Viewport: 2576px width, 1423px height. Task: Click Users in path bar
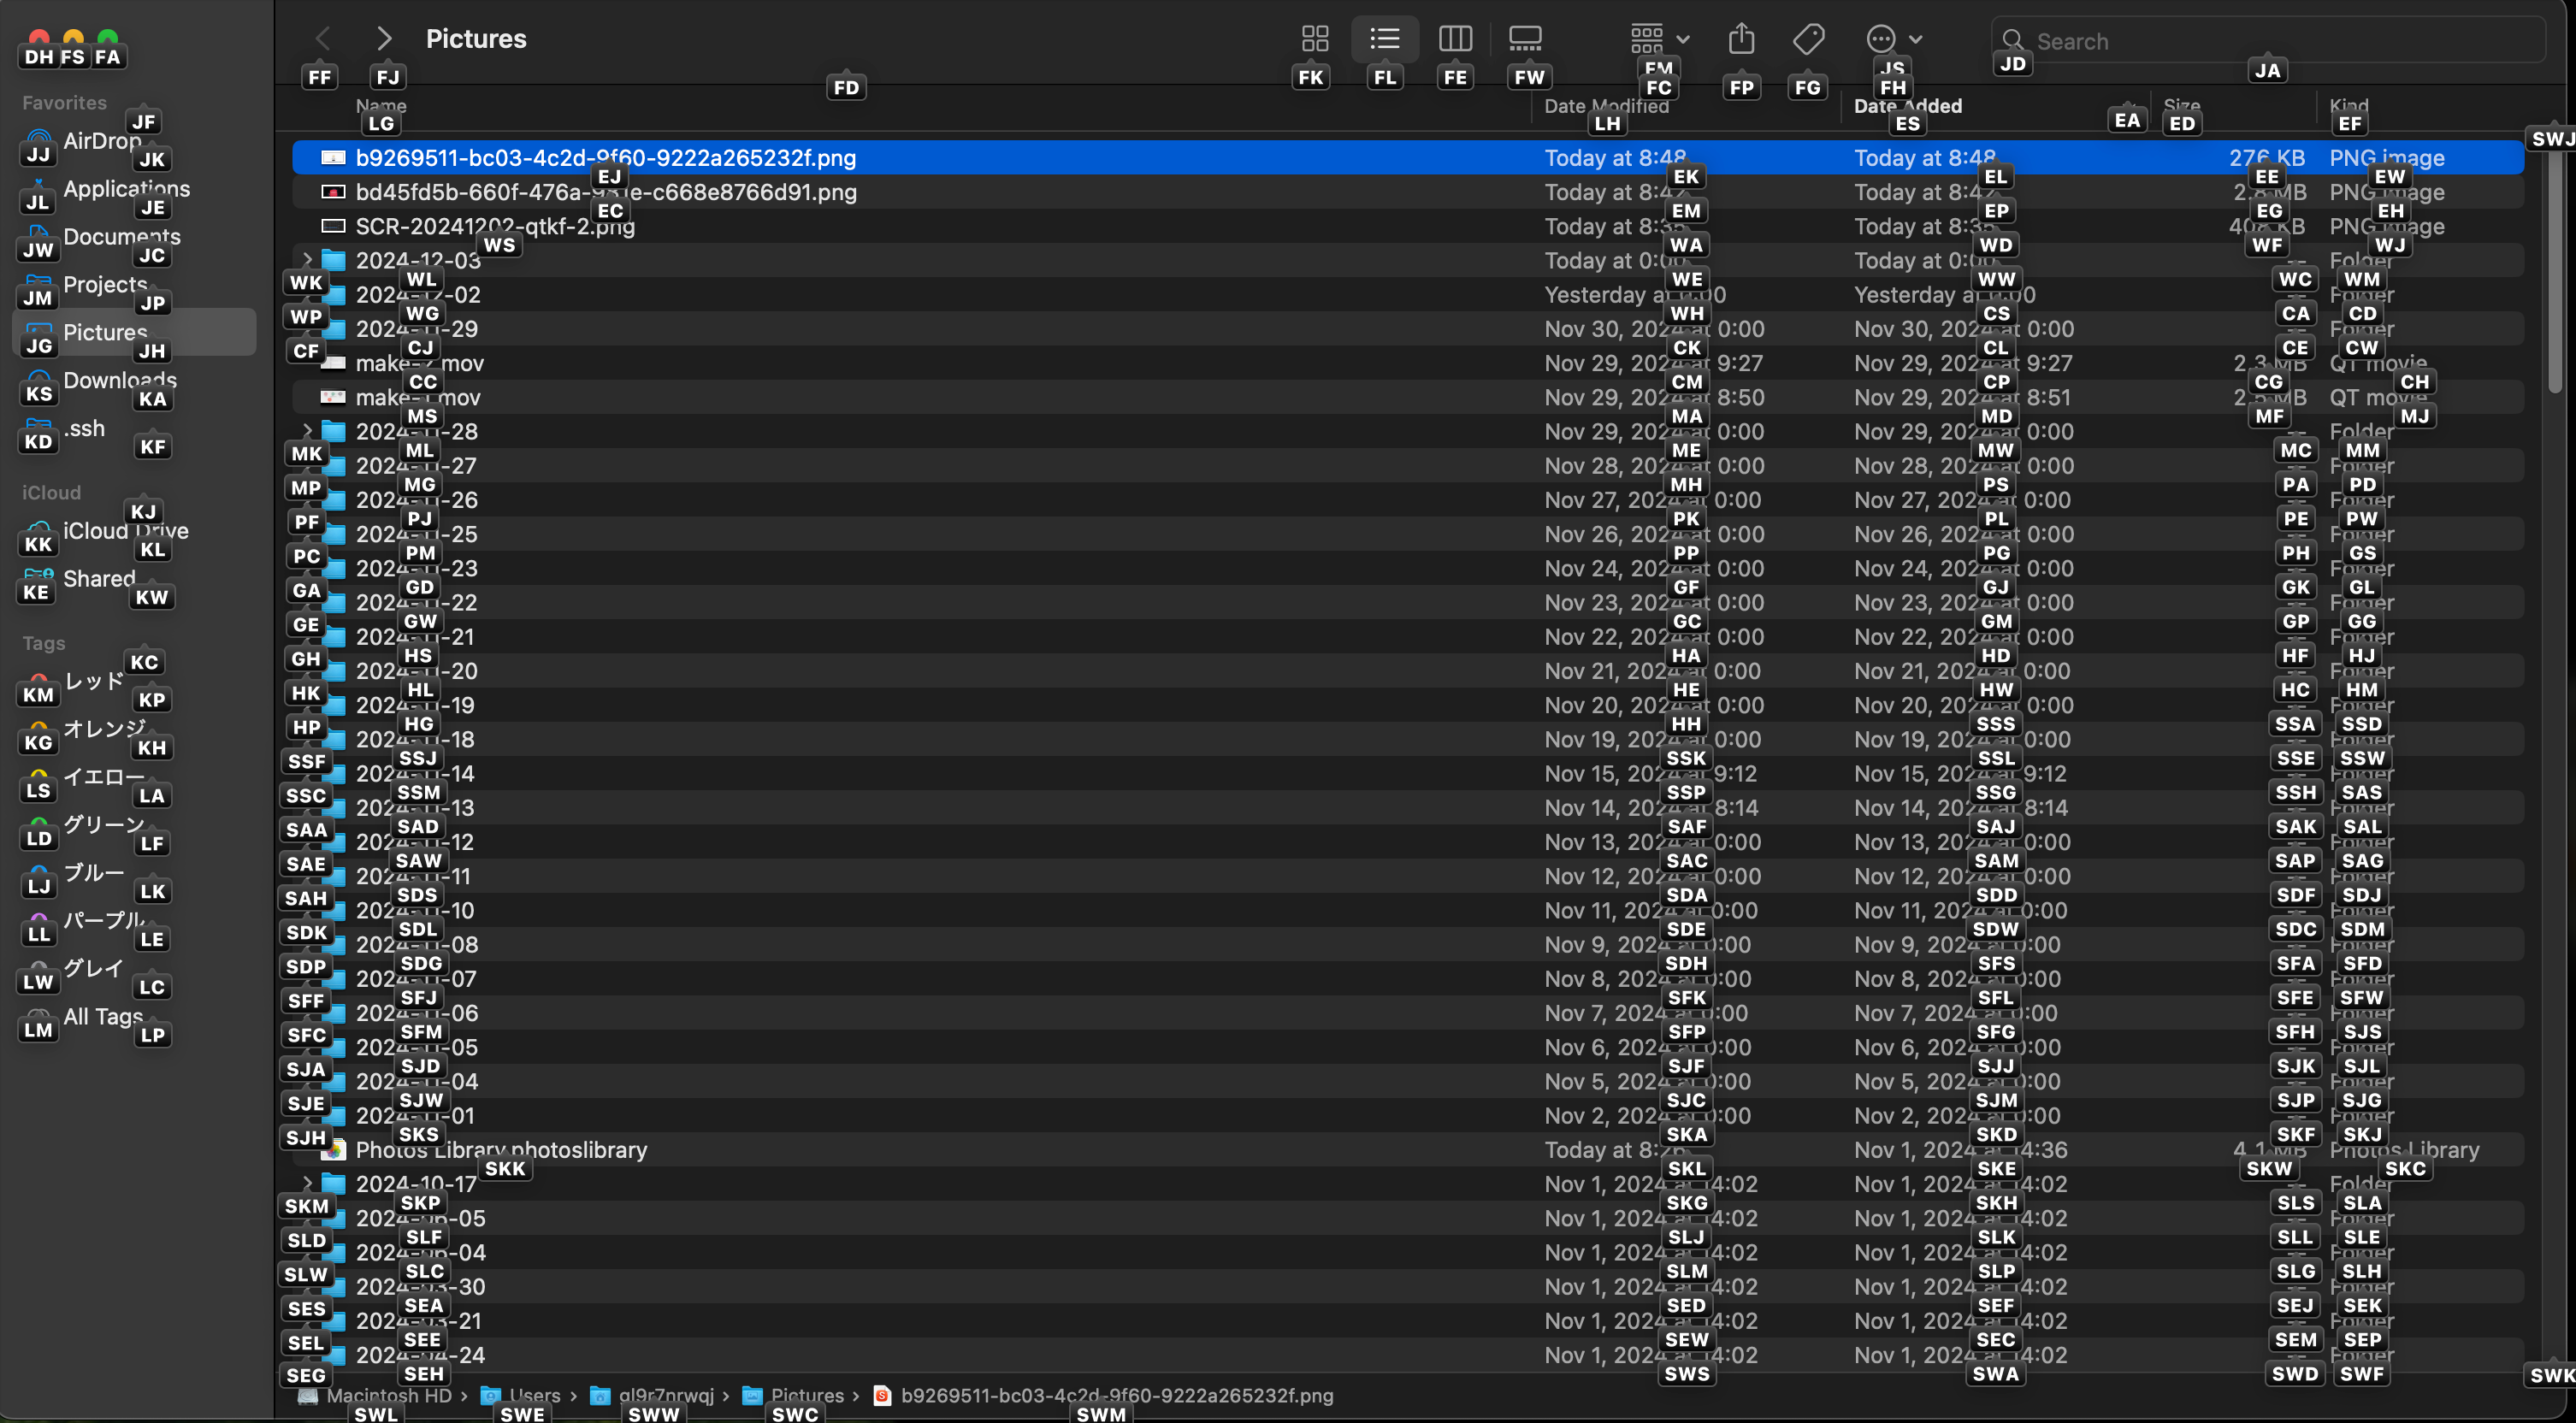point(521,1395)
